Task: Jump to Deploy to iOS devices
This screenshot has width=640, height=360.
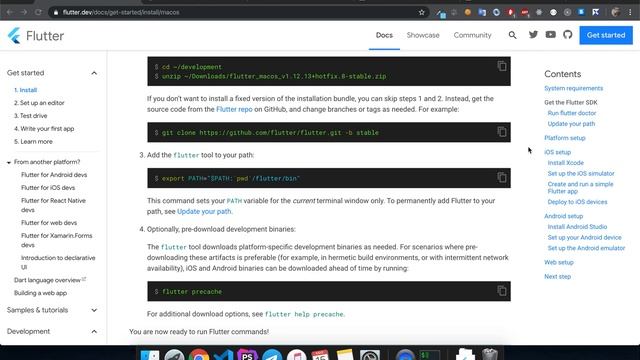Action: tap(578, 202)
